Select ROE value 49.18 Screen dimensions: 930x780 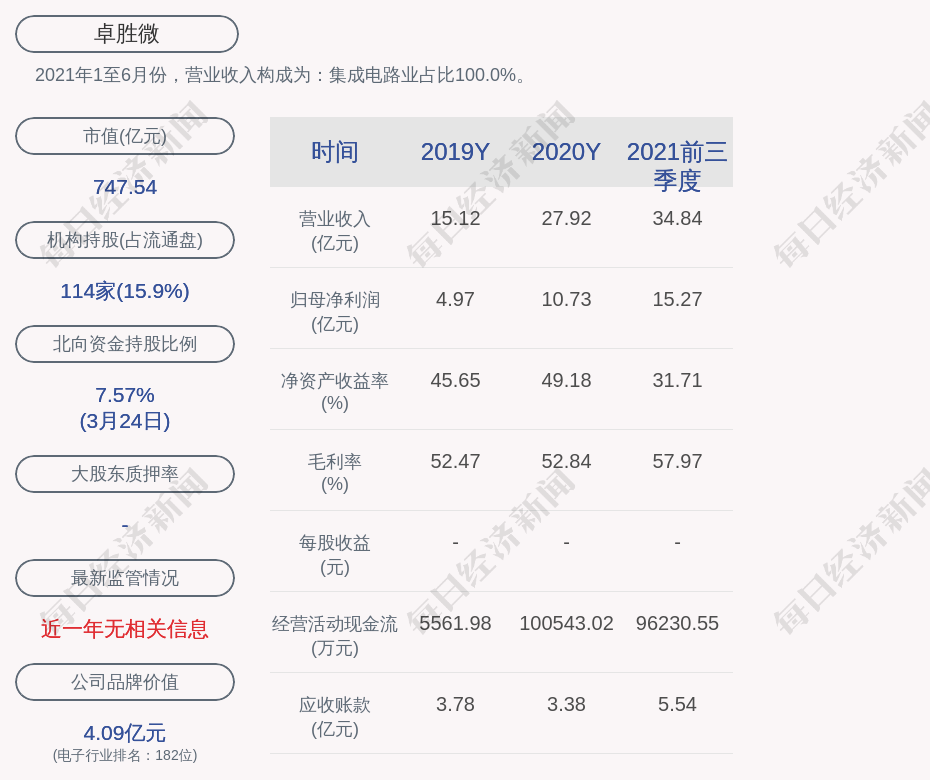click(566, 380)
